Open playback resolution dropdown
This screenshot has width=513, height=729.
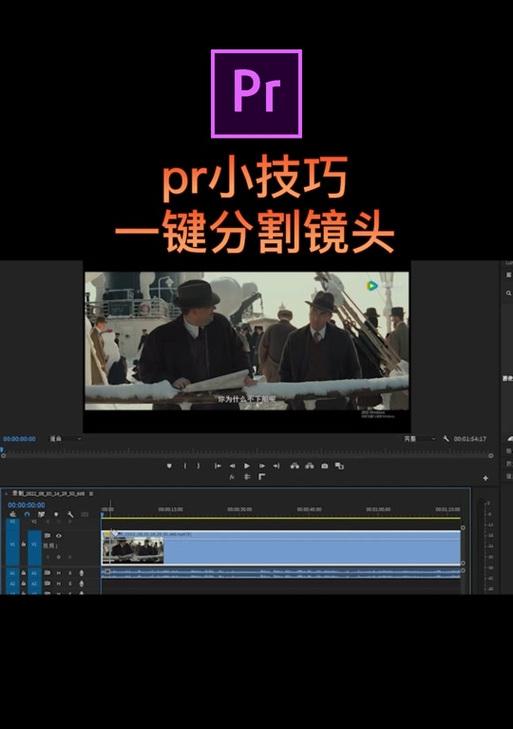pyautogui.click(x=420, y=438)
